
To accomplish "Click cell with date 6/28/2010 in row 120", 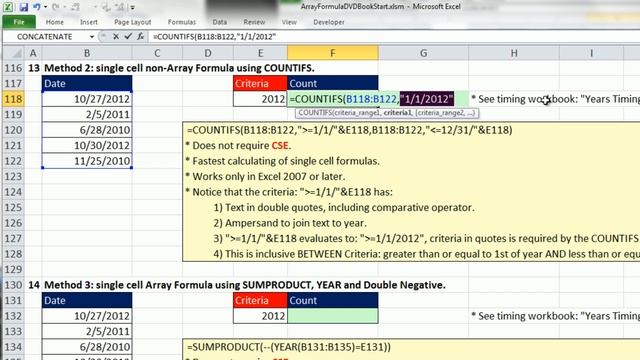I will click(x=87, y=130).
